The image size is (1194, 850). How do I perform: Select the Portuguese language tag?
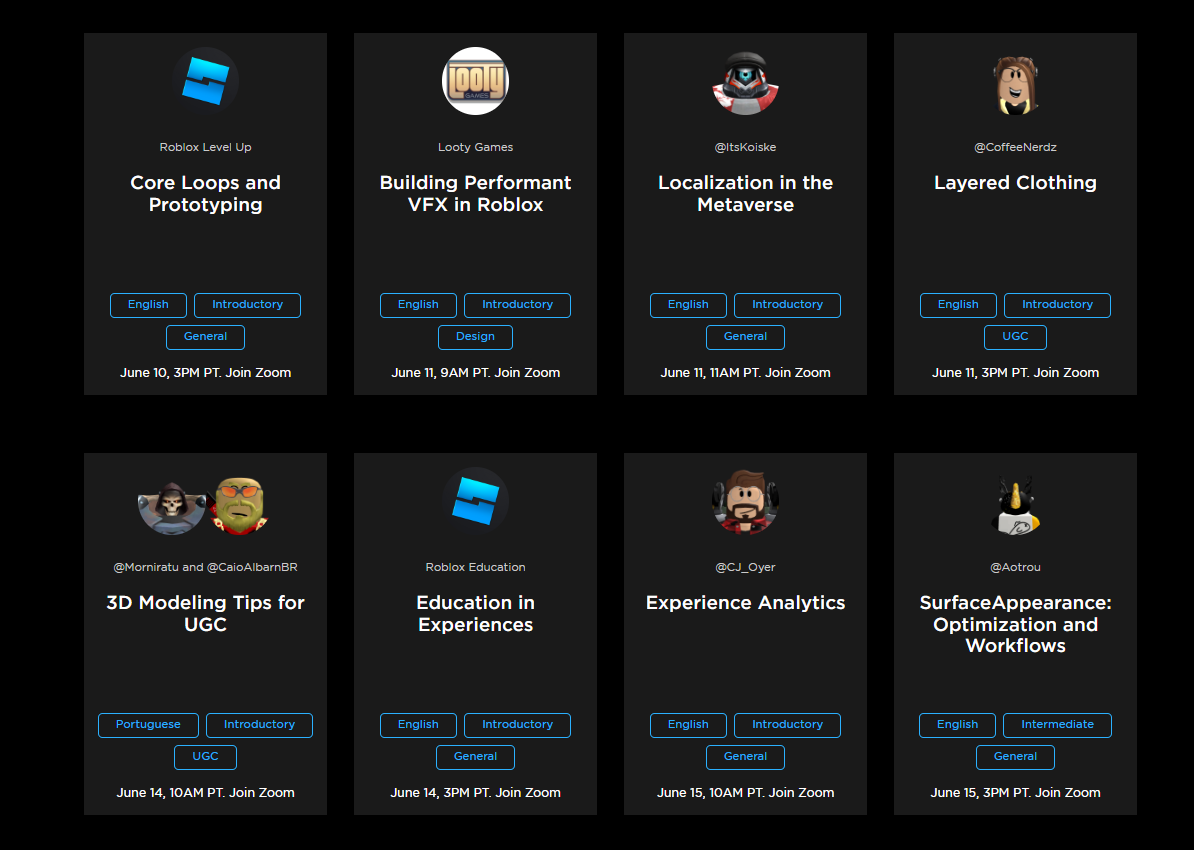point(148,725)
